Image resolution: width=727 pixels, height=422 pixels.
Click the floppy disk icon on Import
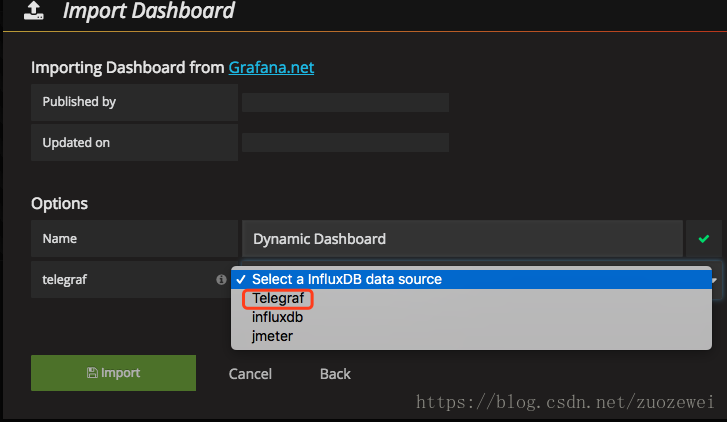tap(93, 373)
